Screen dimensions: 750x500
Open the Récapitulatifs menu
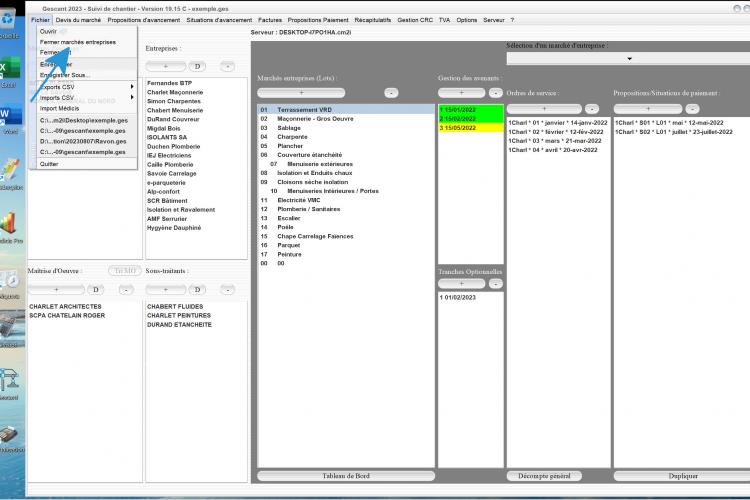tap(373, 20)
